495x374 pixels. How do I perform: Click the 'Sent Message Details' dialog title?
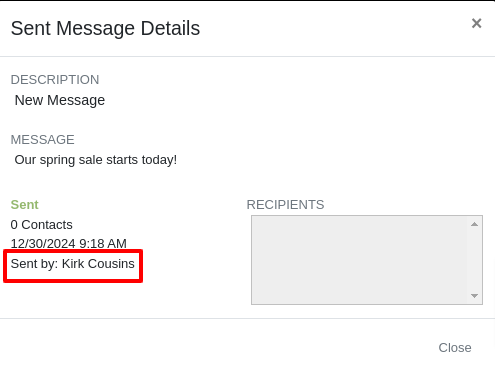point(105,28)
